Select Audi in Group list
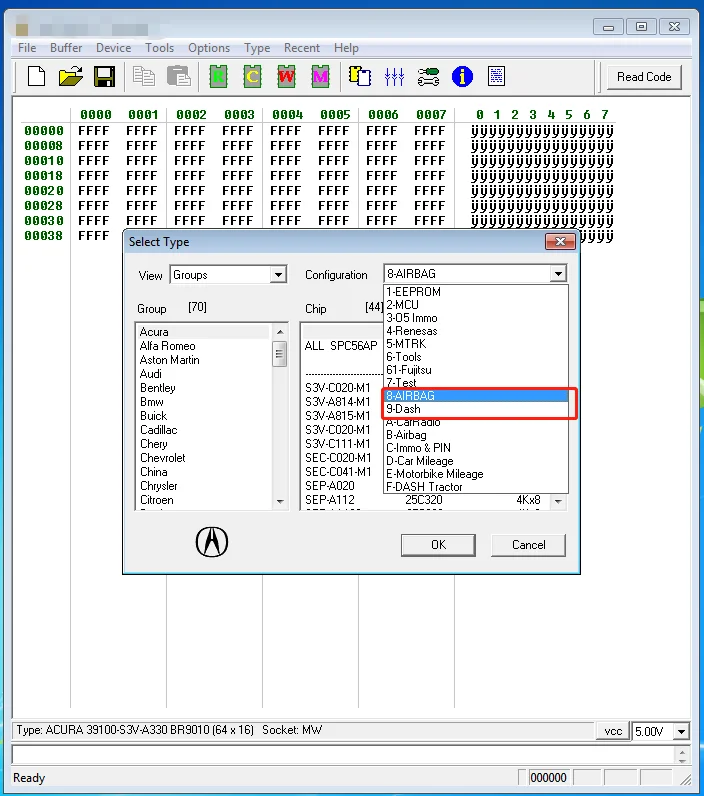Screen dimensions: 704x796 coord(203,374)
